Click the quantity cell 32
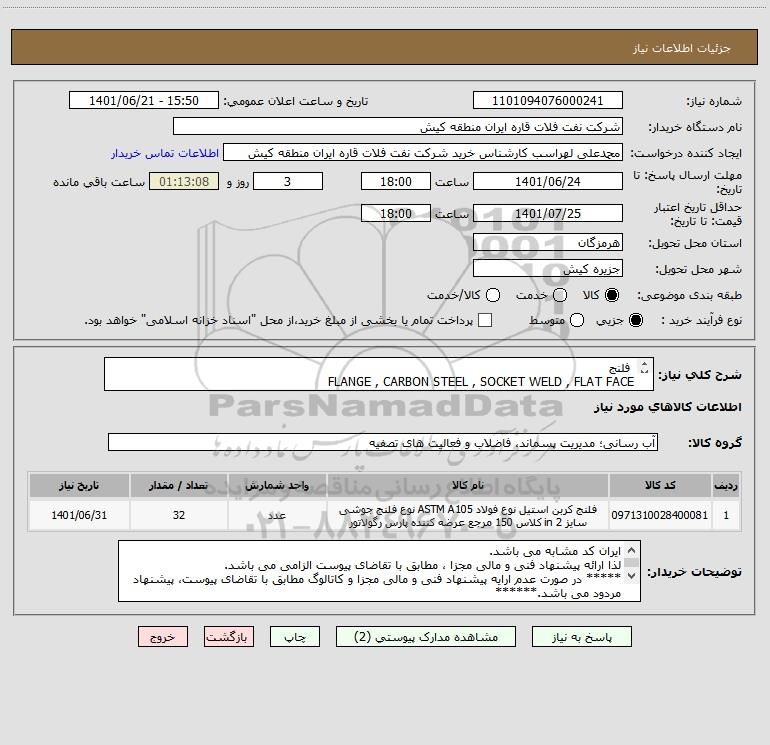The image size is (770, 745). tap(179, 515)
